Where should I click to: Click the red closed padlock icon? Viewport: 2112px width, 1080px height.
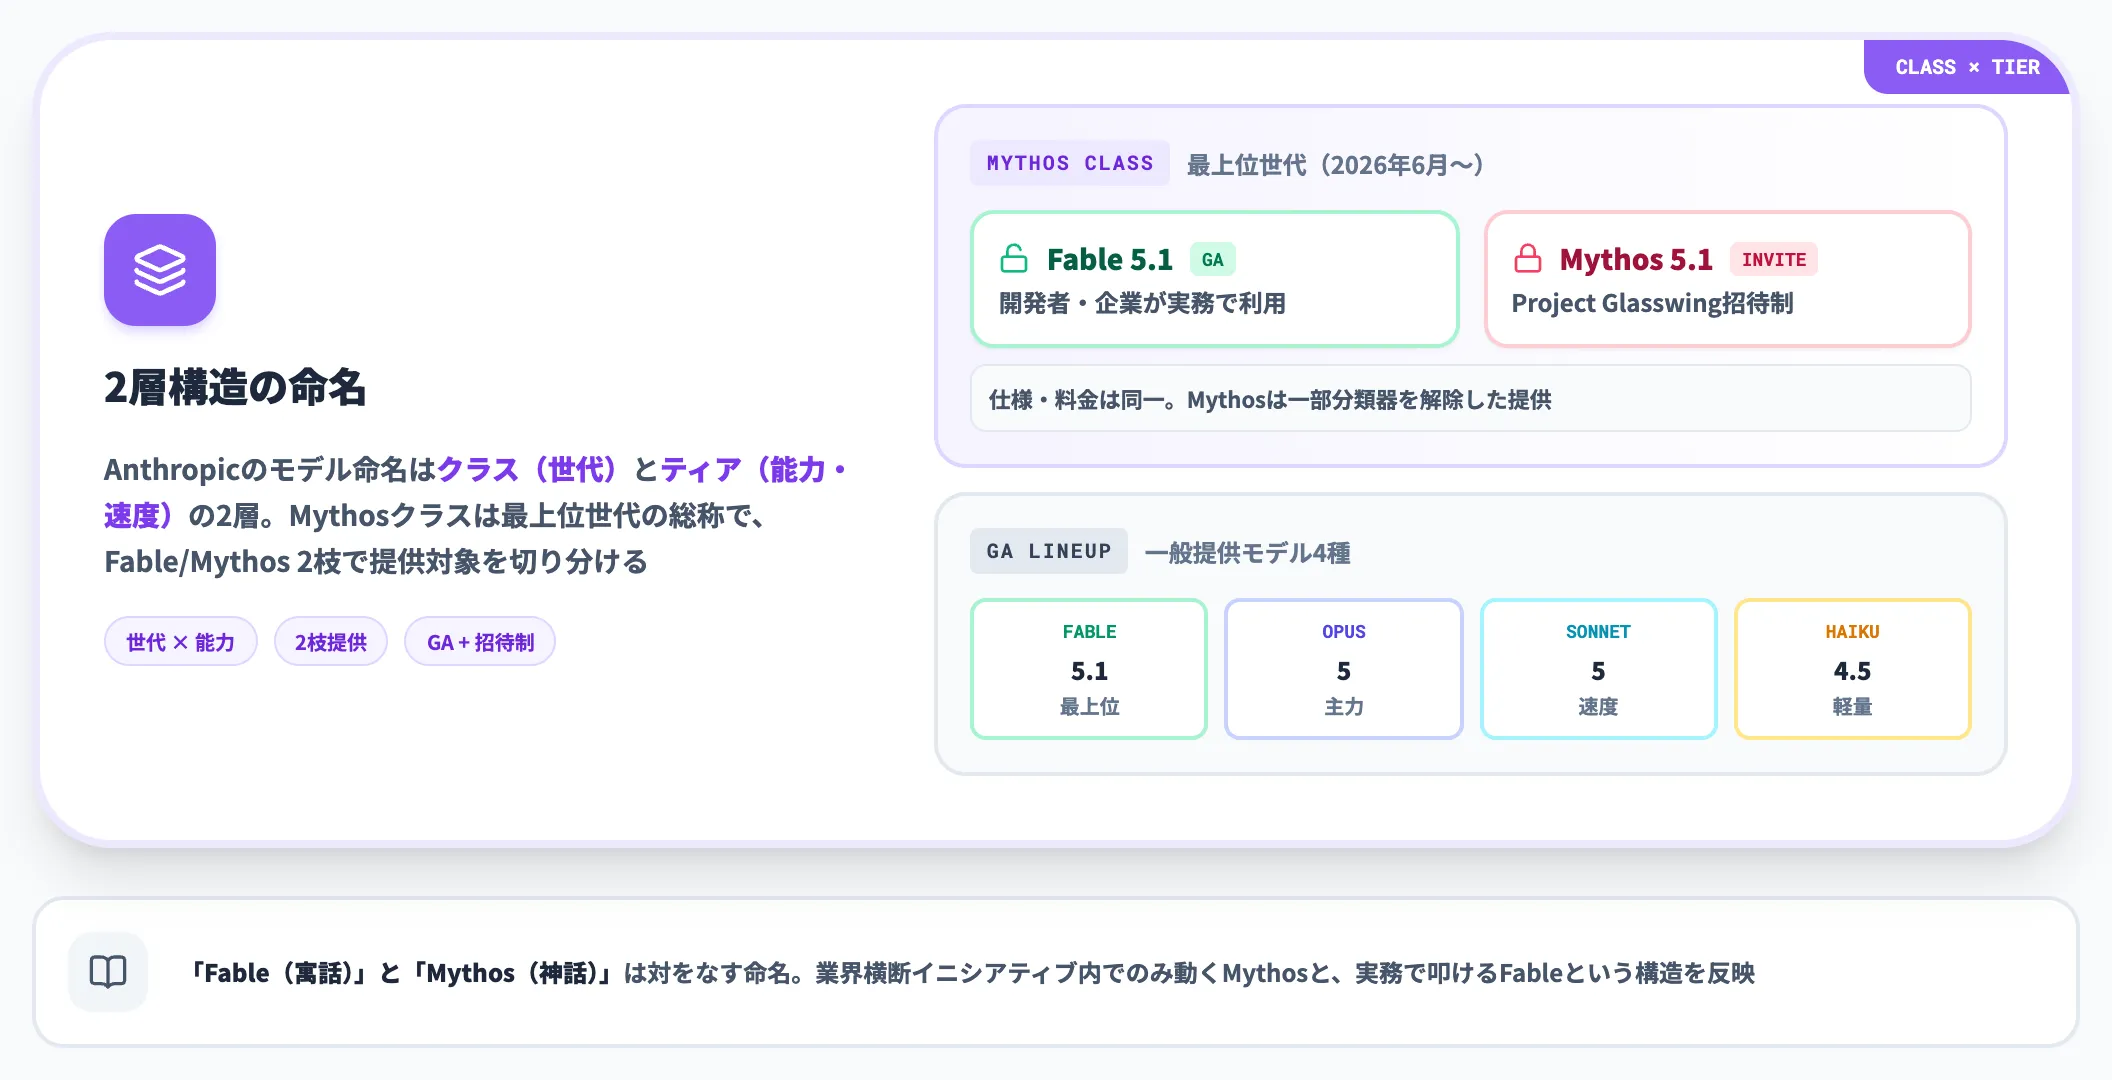[x=1527, y=259]
